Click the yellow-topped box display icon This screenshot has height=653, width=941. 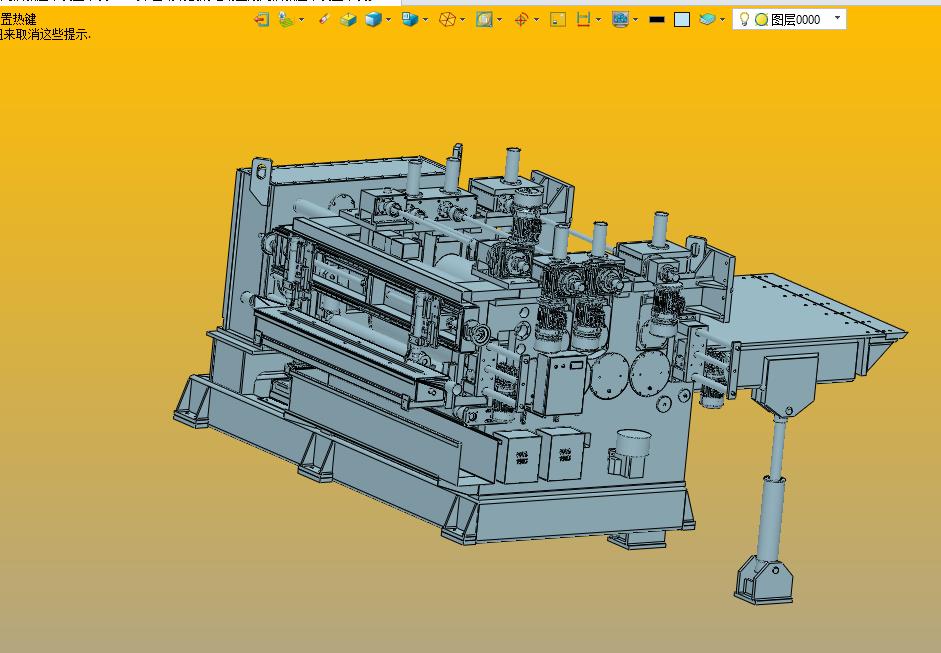pos(348,20)
